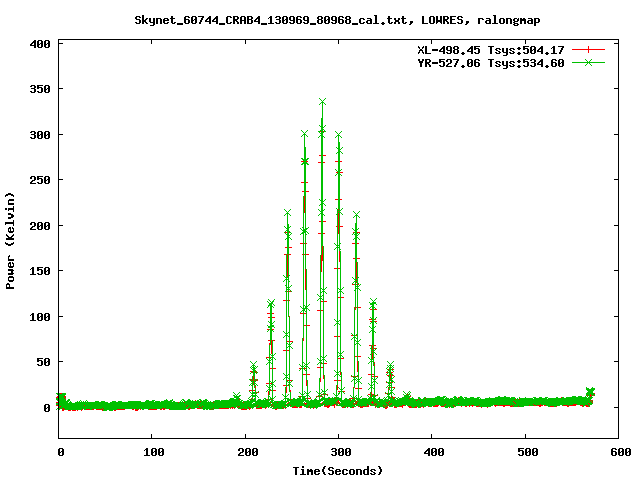Click the y-axis tick label 50

click(x=44, y=362)
